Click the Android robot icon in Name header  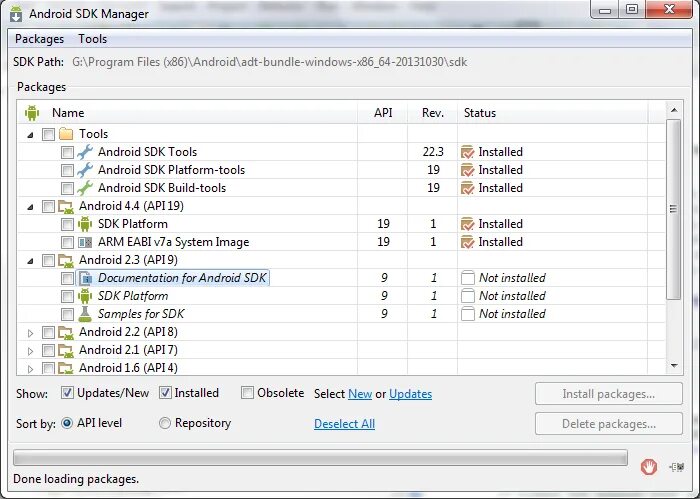click(x=32, y=113)
